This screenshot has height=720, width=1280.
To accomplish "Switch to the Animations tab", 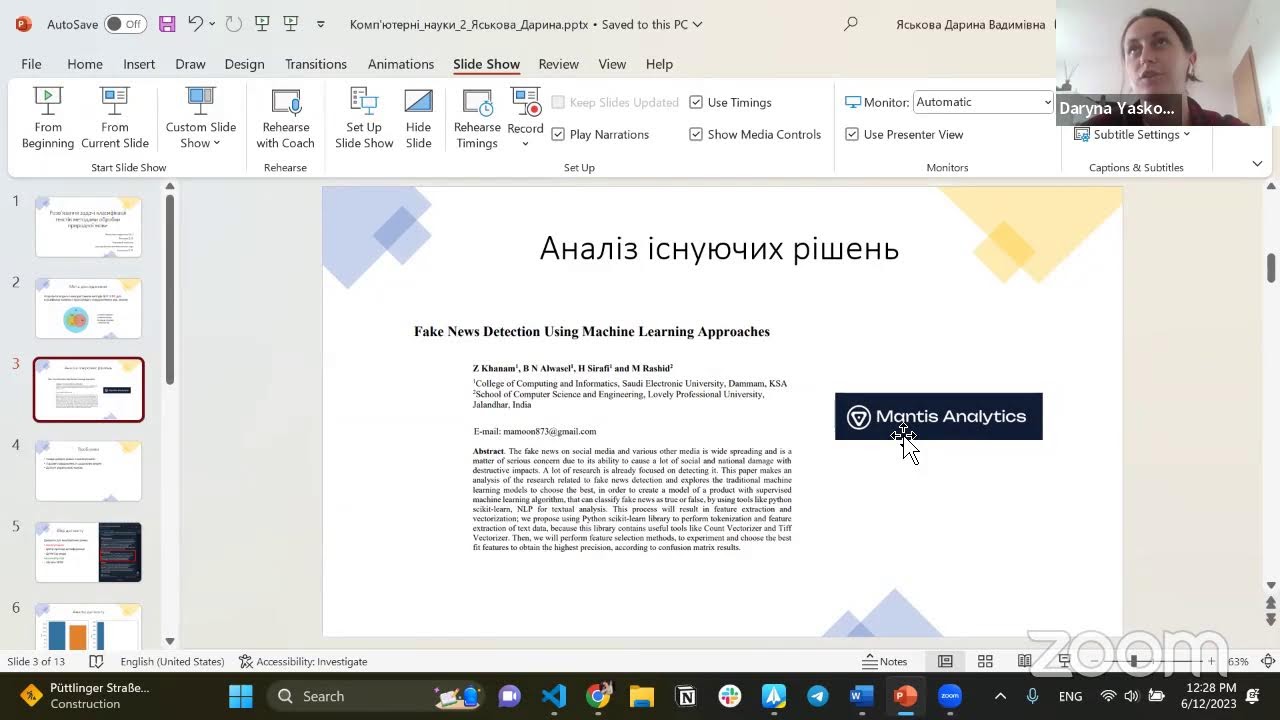I will pyautogui.click(x=401, y=64).
